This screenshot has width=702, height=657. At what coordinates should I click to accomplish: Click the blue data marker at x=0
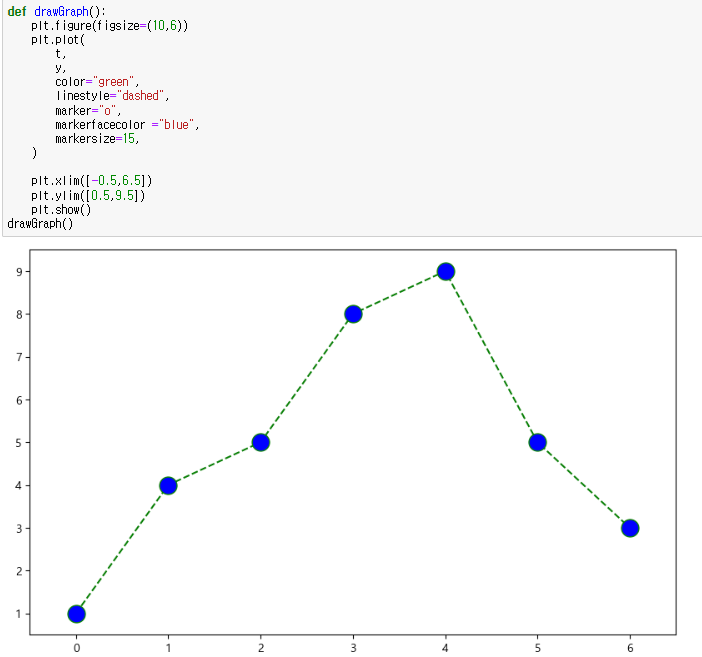click(77, 614)
